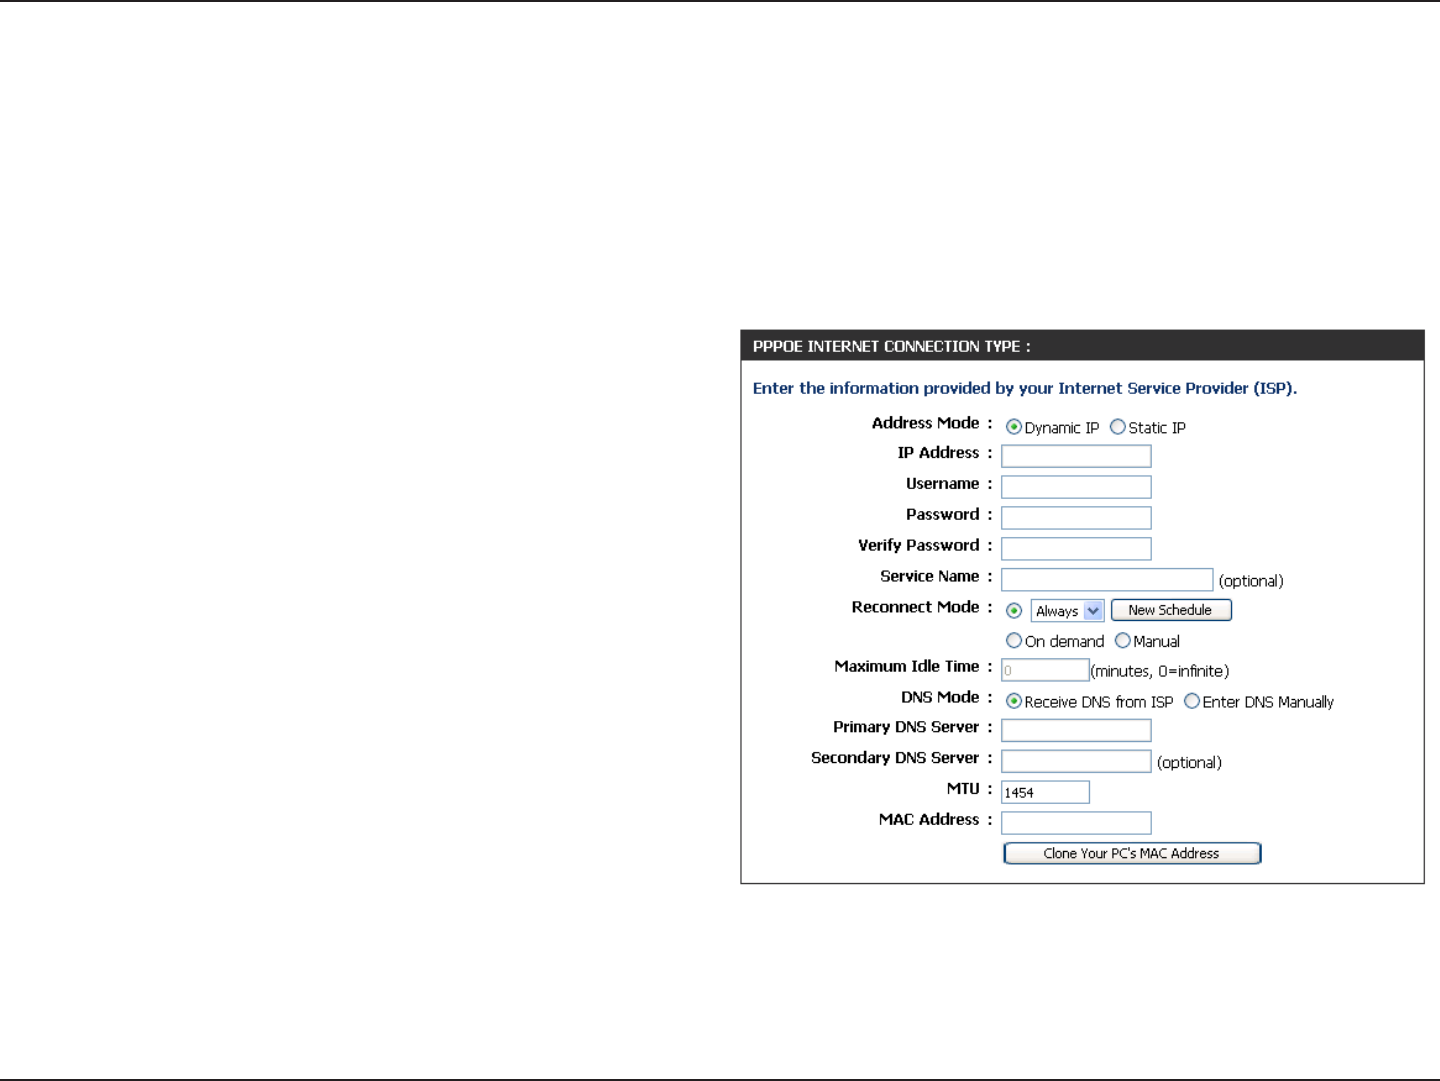
Task: Click the Maximum Idle Time field
Action: (x=1045, y=670)
